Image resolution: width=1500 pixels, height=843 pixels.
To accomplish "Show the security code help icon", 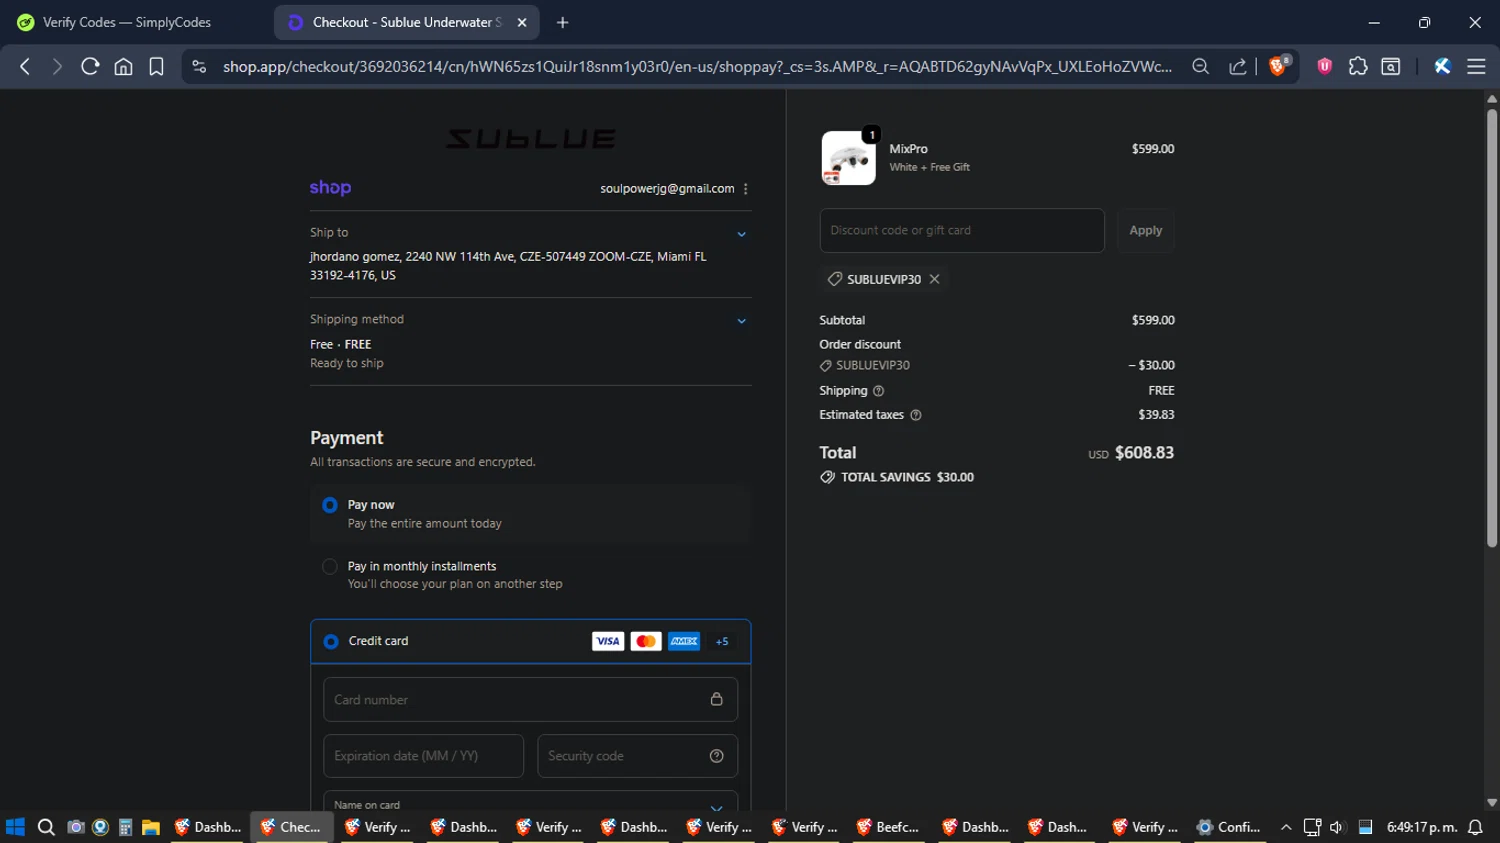I will point(716,756).
